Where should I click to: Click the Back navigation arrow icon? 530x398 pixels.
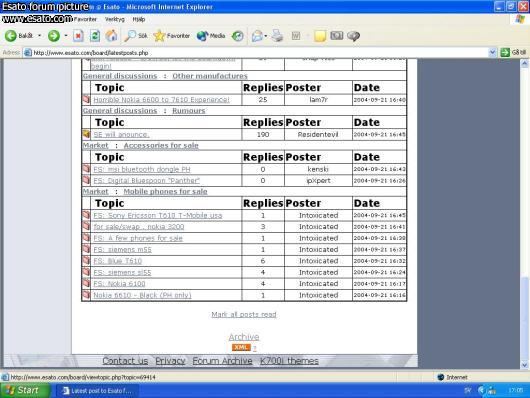[10, 36]
